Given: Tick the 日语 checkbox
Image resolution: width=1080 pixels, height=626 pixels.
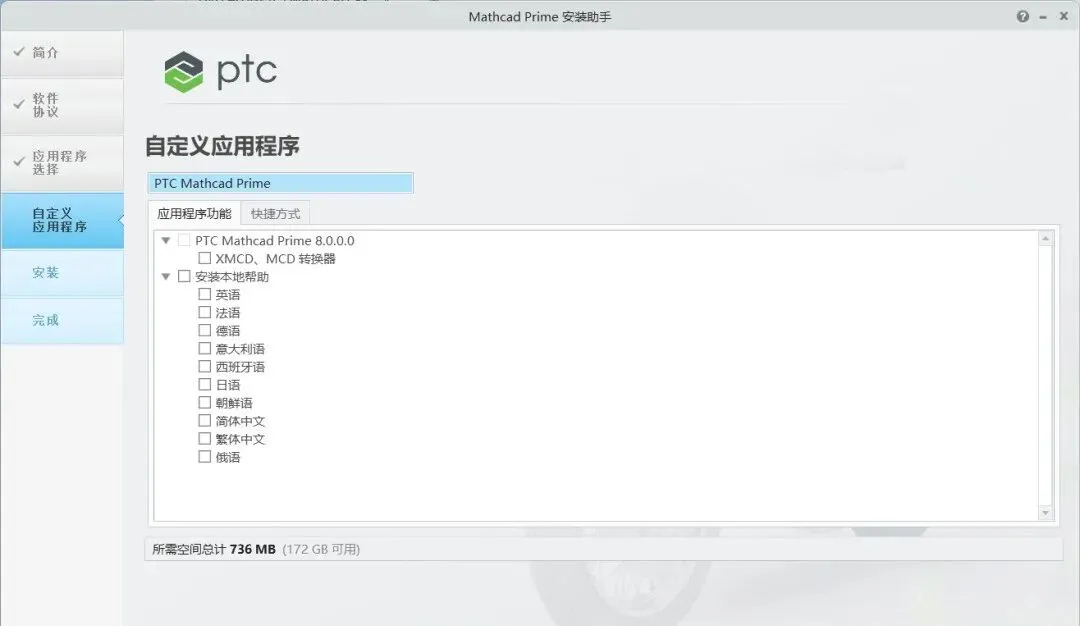Looking at the screenshot, I should point(205,384).
